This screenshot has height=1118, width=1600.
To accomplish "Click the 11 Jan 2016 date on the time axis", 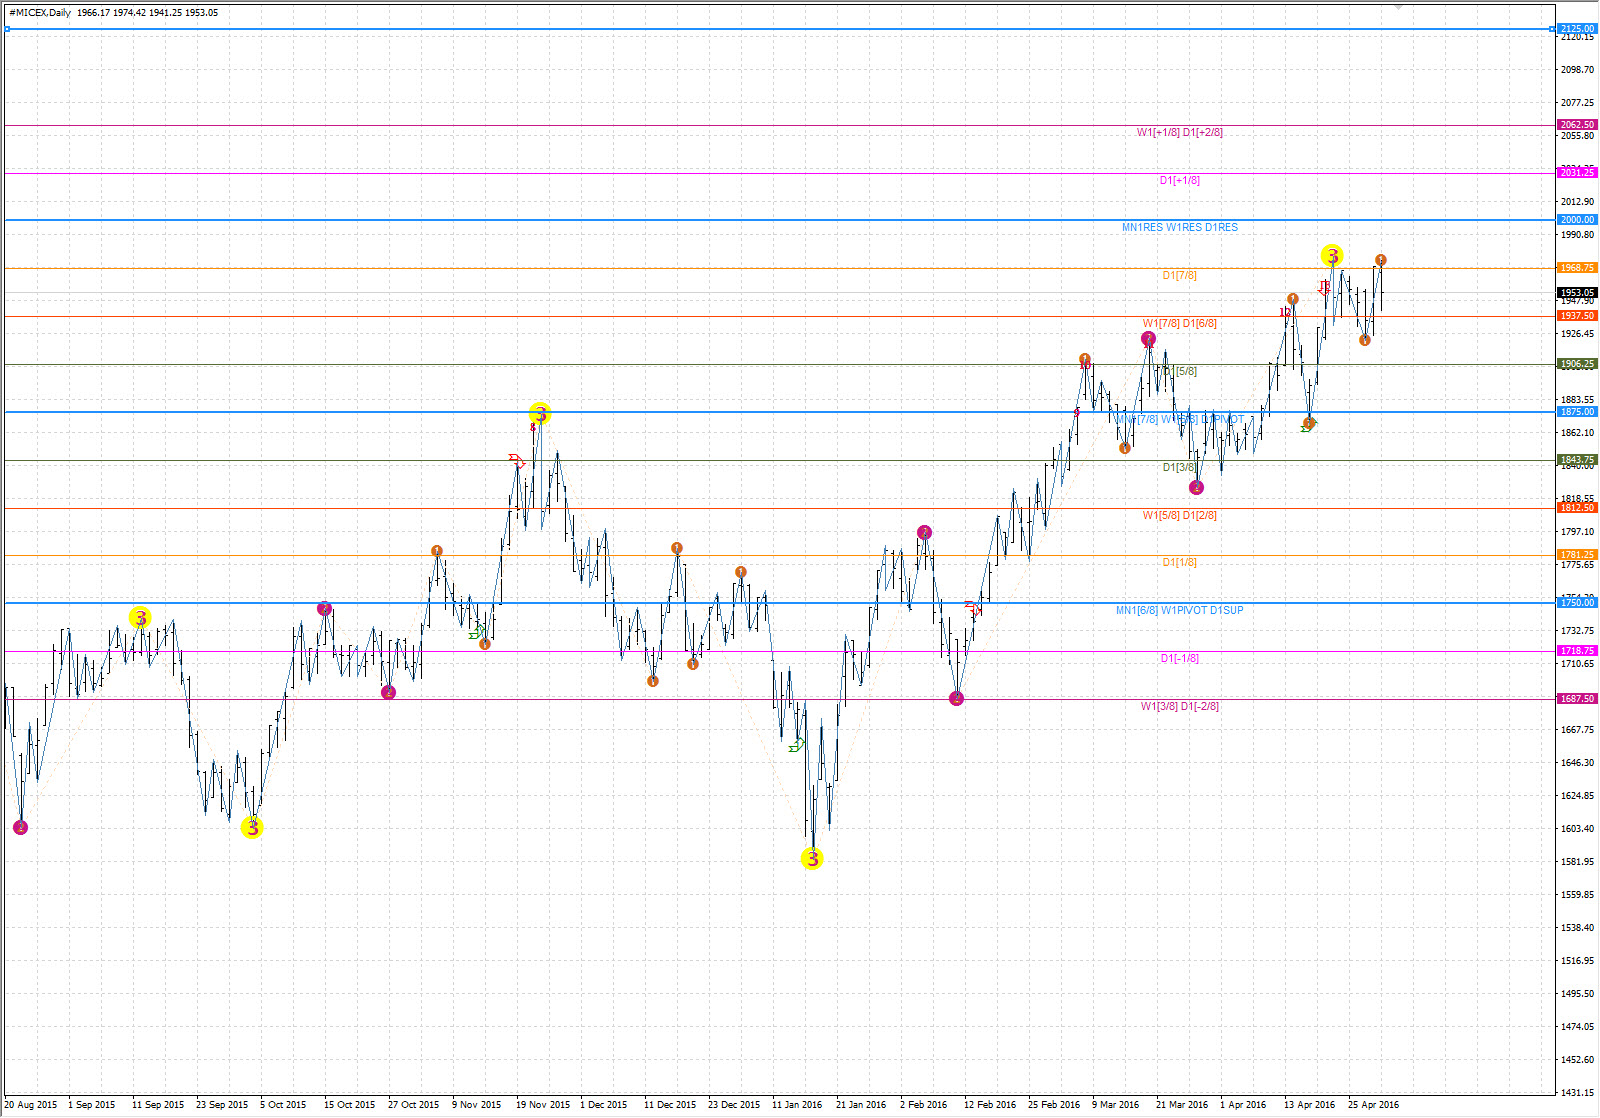I will [x=797, y=1105].
